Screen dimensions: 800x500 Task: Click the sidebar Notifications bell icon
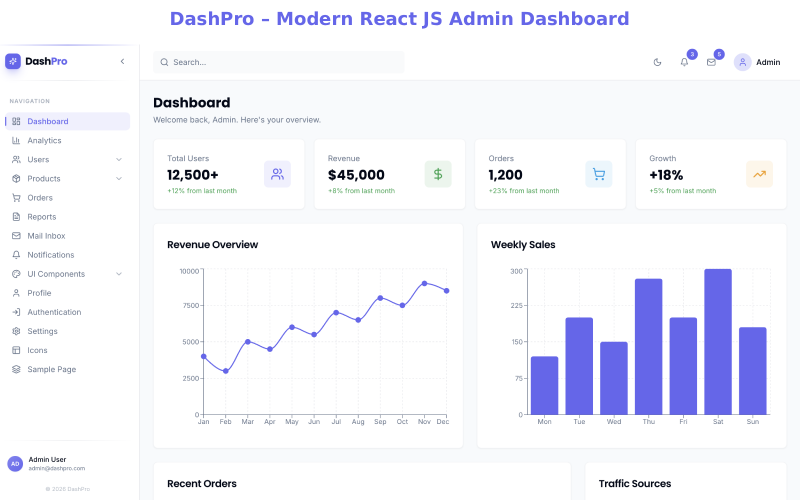(x=16, y=255)
